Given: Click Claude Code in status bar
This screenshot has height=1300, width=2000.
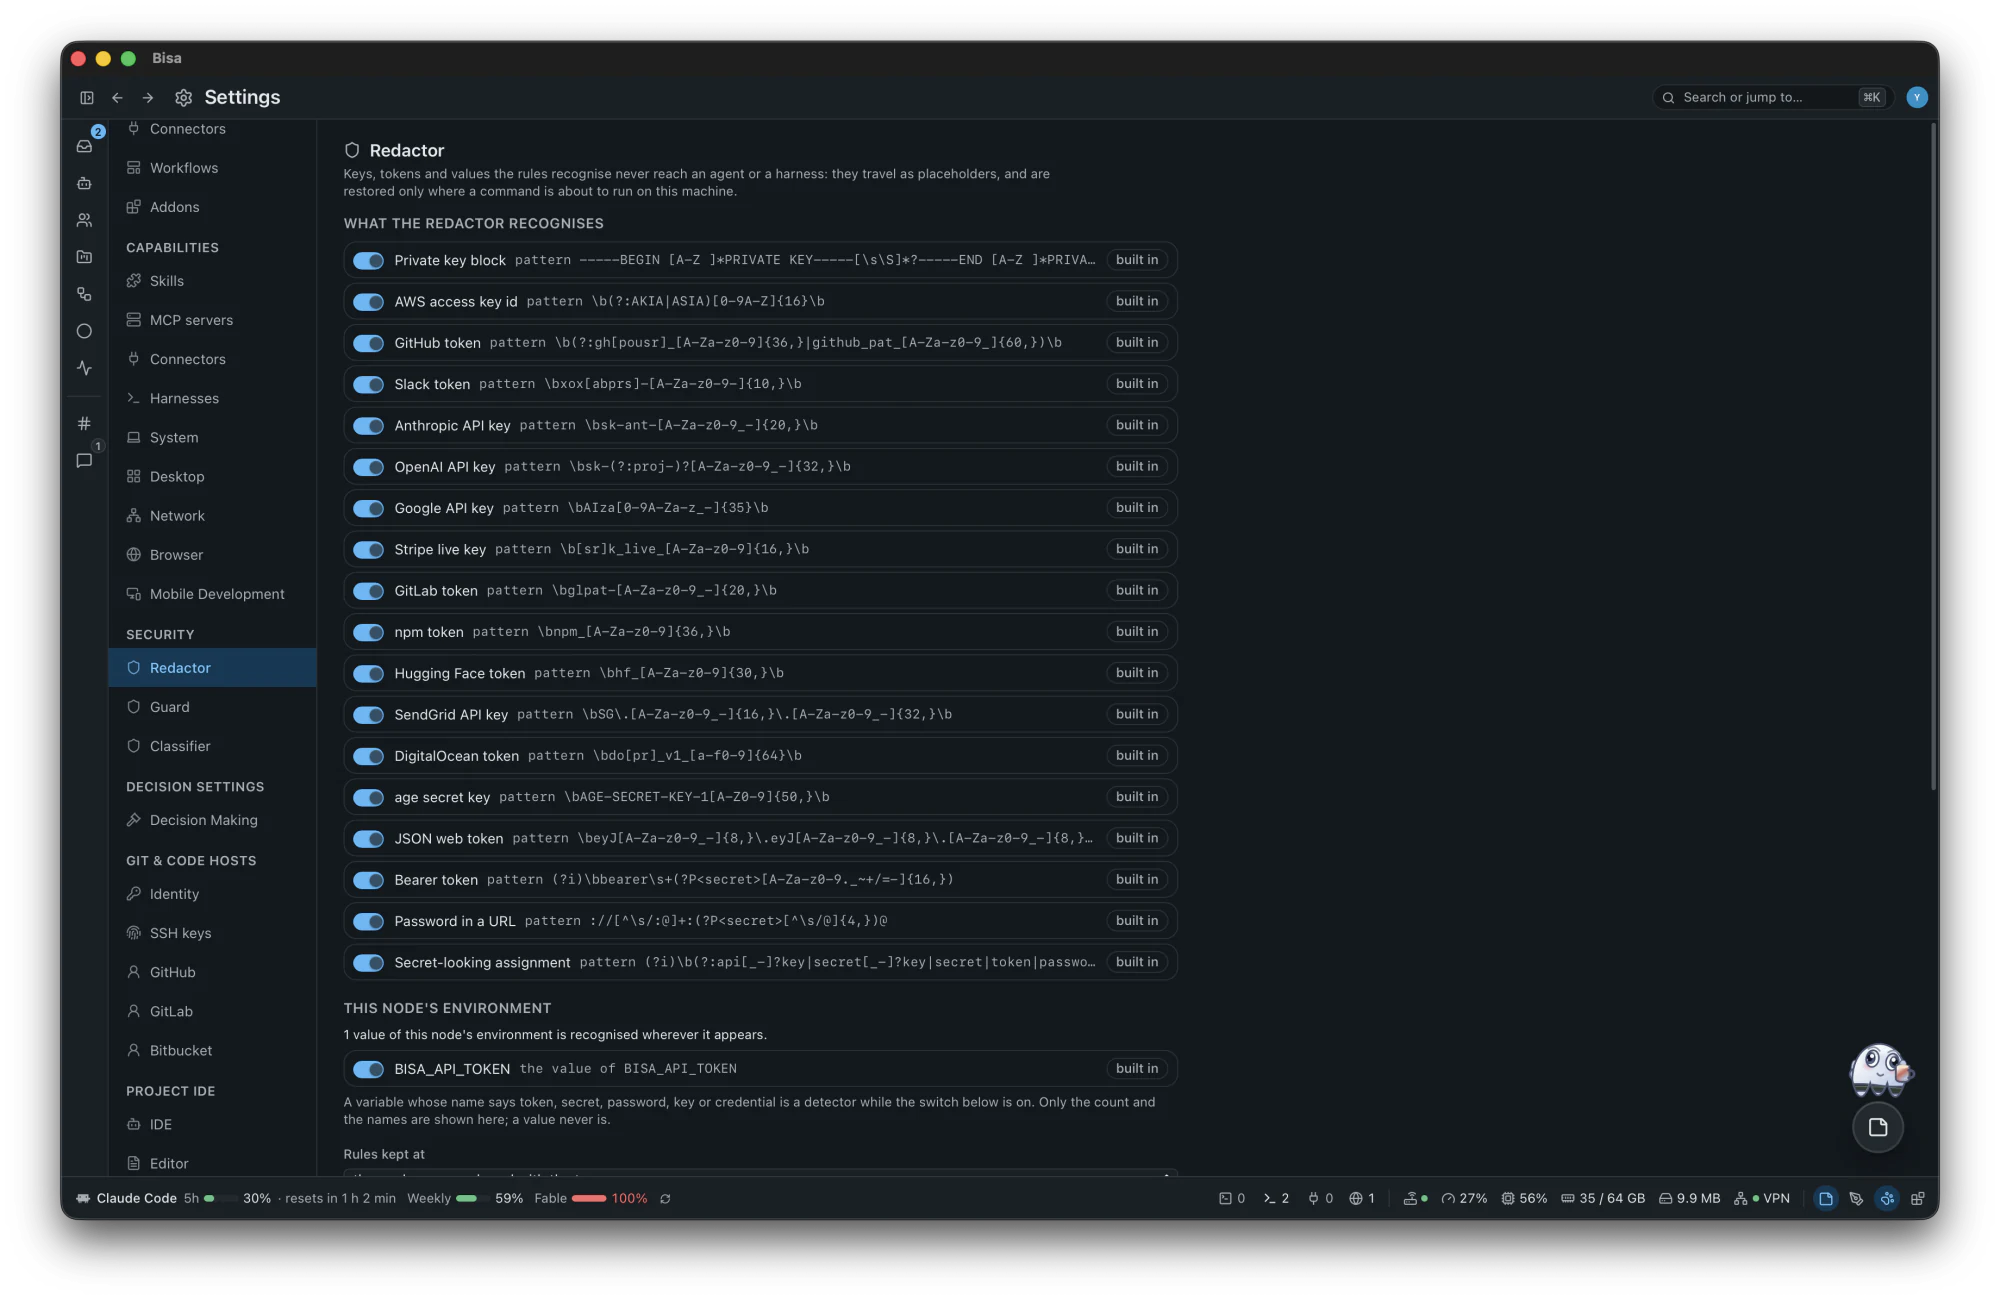Looking at the screenshot, I should point(127,1199).
